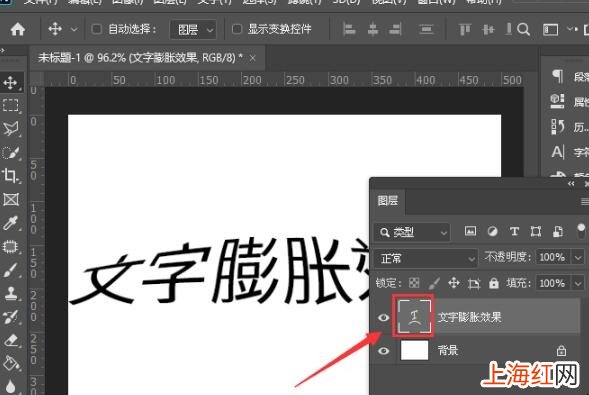
Task: Select the Spot Healing Brush tool
Action: pos(10,247)
